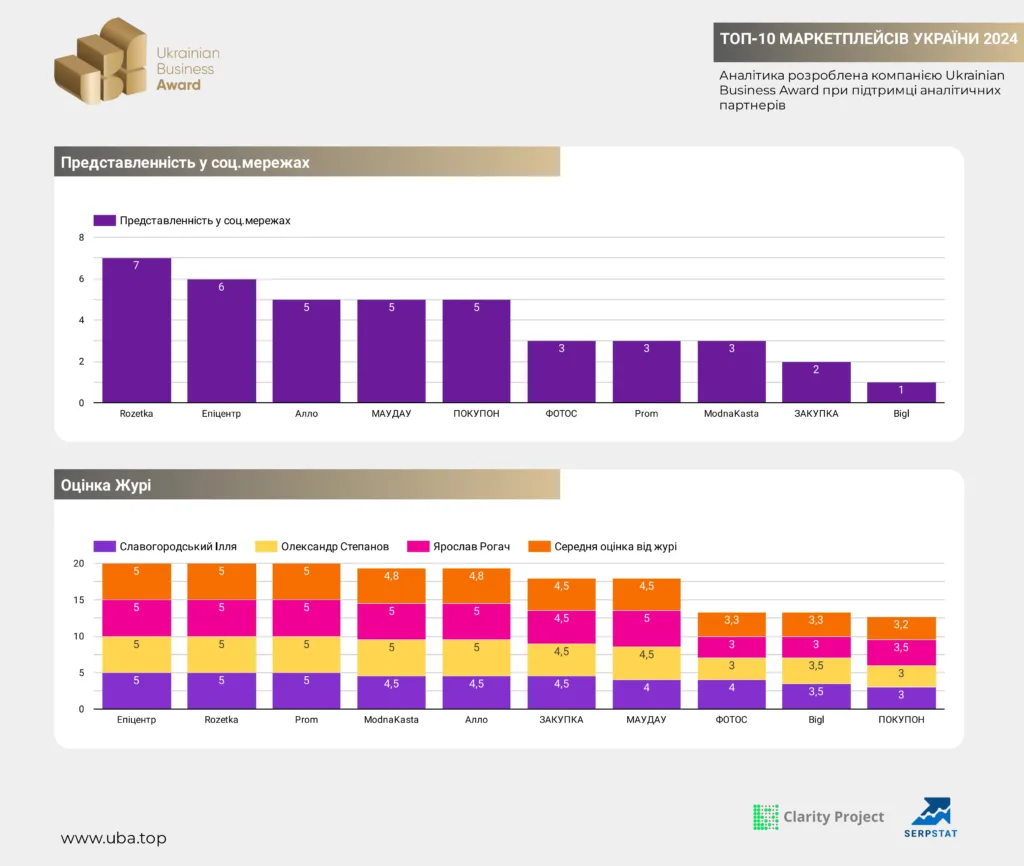Click the purple 4 segment of МАУДАУ jury bar
The width and height of the screenshot is (1024, 866).
click(x=647, y=694)
